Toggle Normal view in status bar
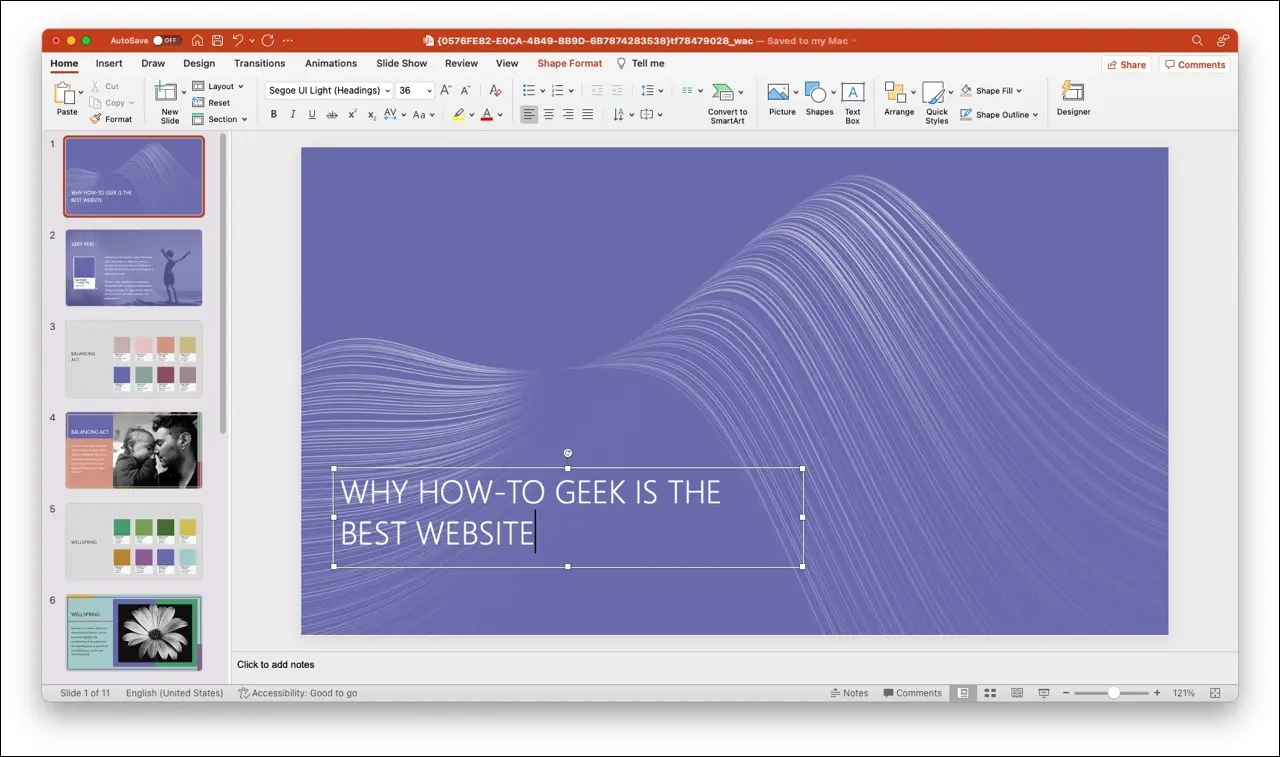This screenshot has height=757, width=1280. 963,693
